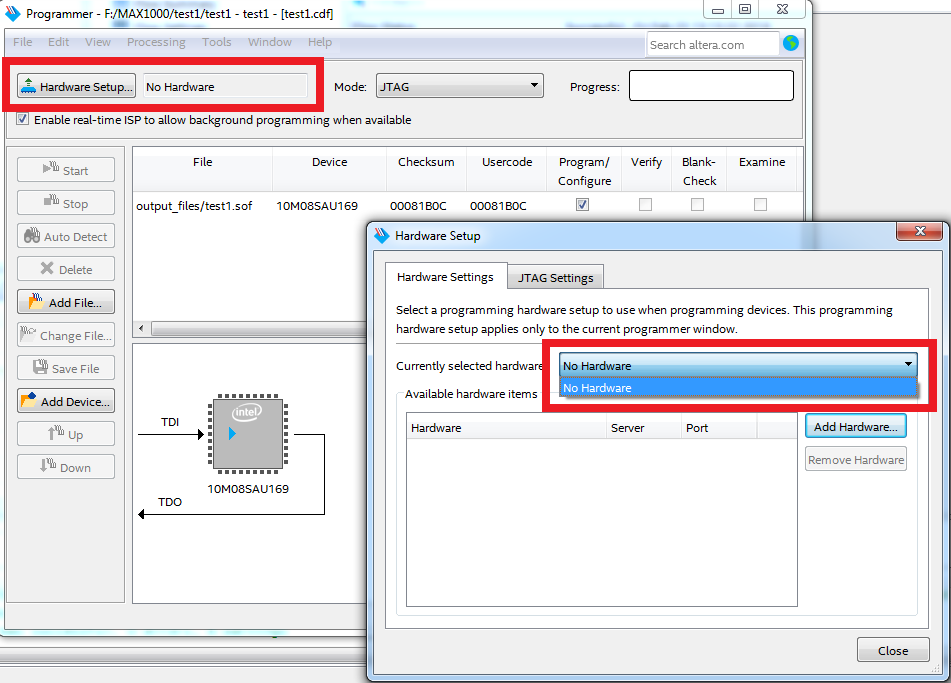Click the No Hardware field beside Hardware Setup
The image size is (951, 683).
pyautogui.click(x=225, y=86)
